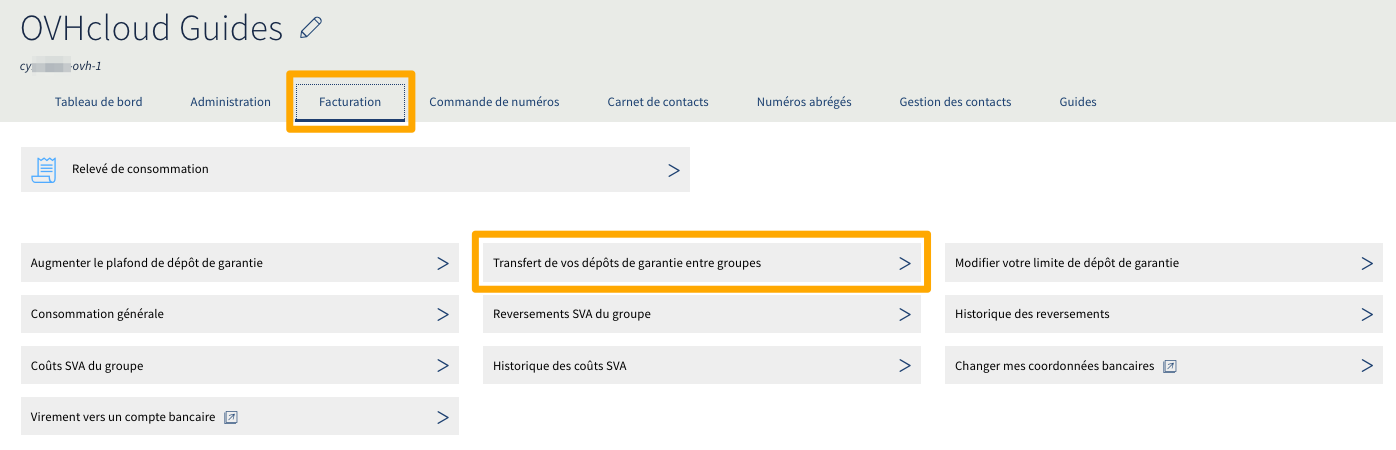Screen dimensions: 1396x450
Task: Open the Carnet de contacts tab
Action: point(657,102)
